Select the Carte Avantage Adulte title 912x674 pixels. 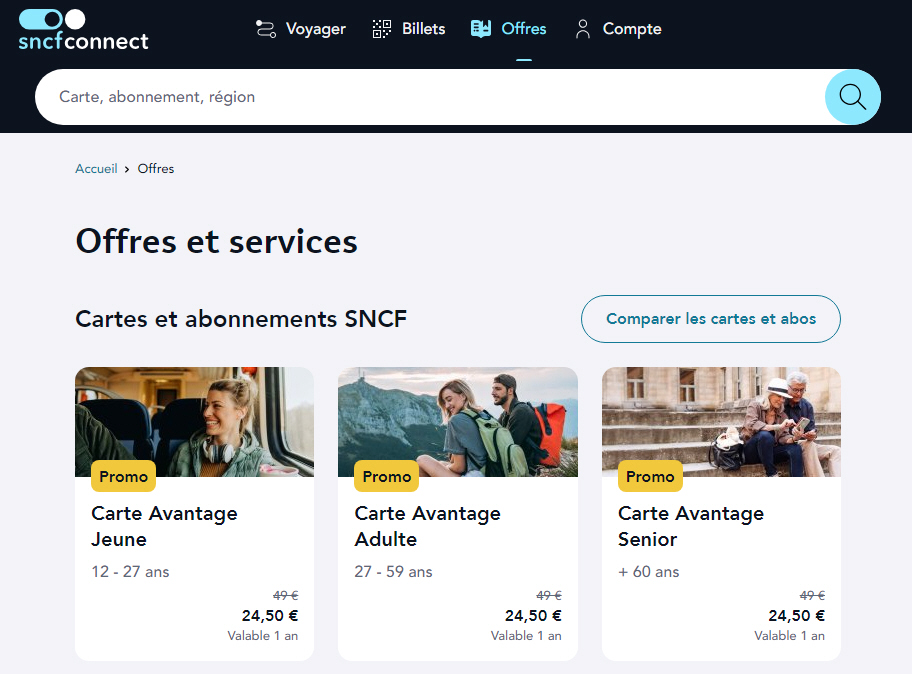click(x=427, y=526)
